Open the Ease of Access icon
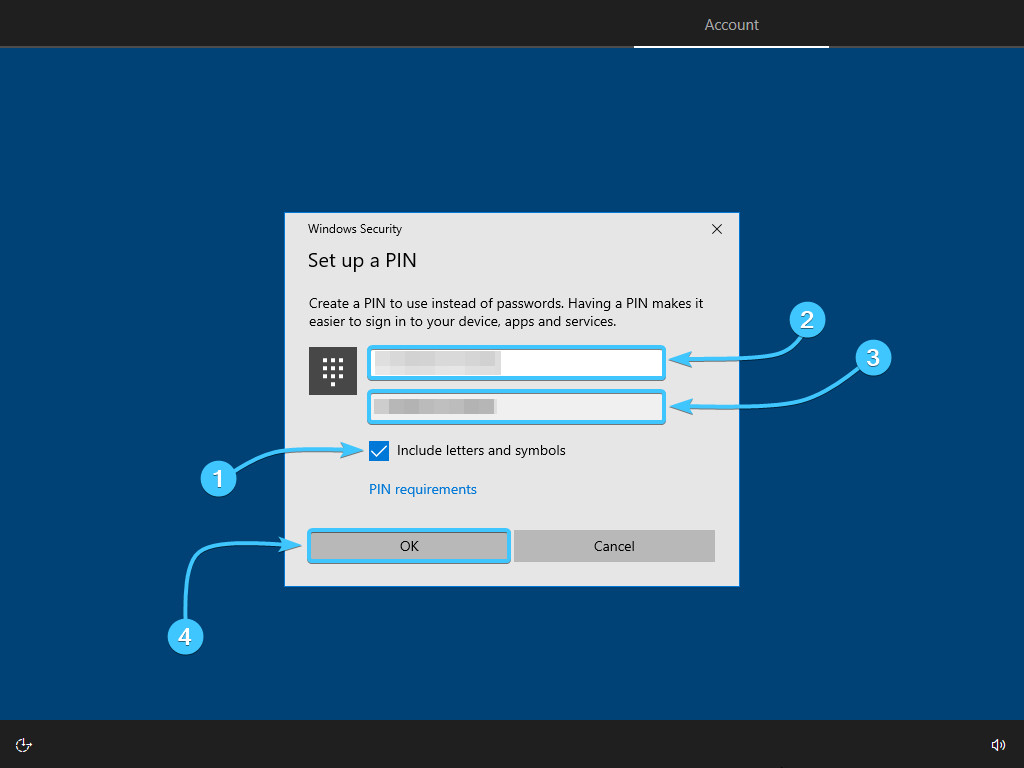 pyautogui.click(x=24, y=745)
